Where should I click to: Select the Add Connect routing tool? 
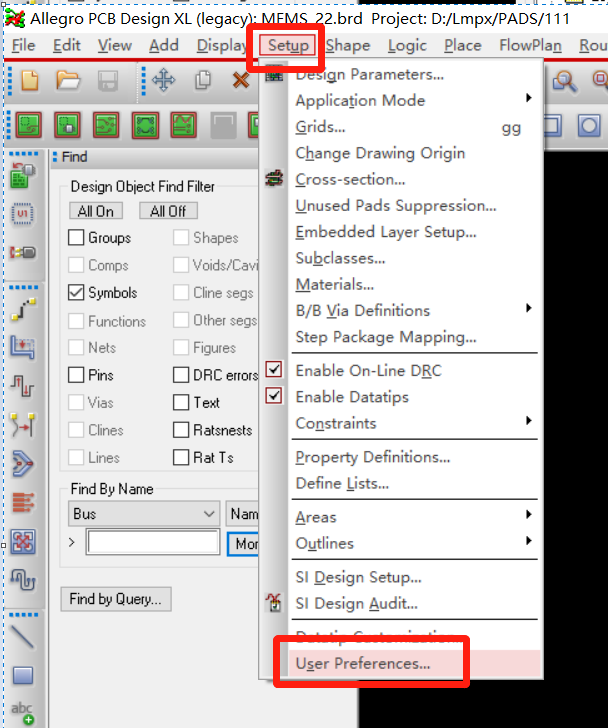click(x=23, y=310)
